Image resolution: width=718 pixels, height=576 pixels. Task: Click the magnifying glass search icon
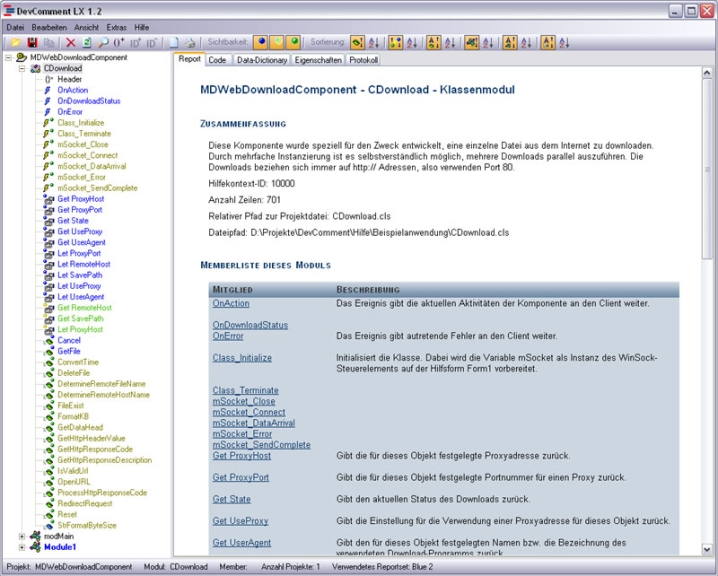click(103, 43)
